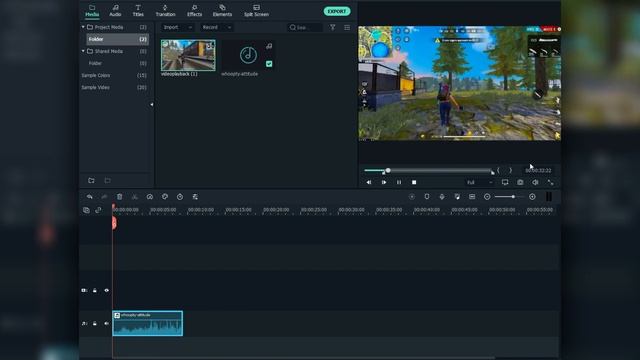640x360 pixels.
Task: Open the Audio tab
Action: pyautogui.click(x=115, y=11)
